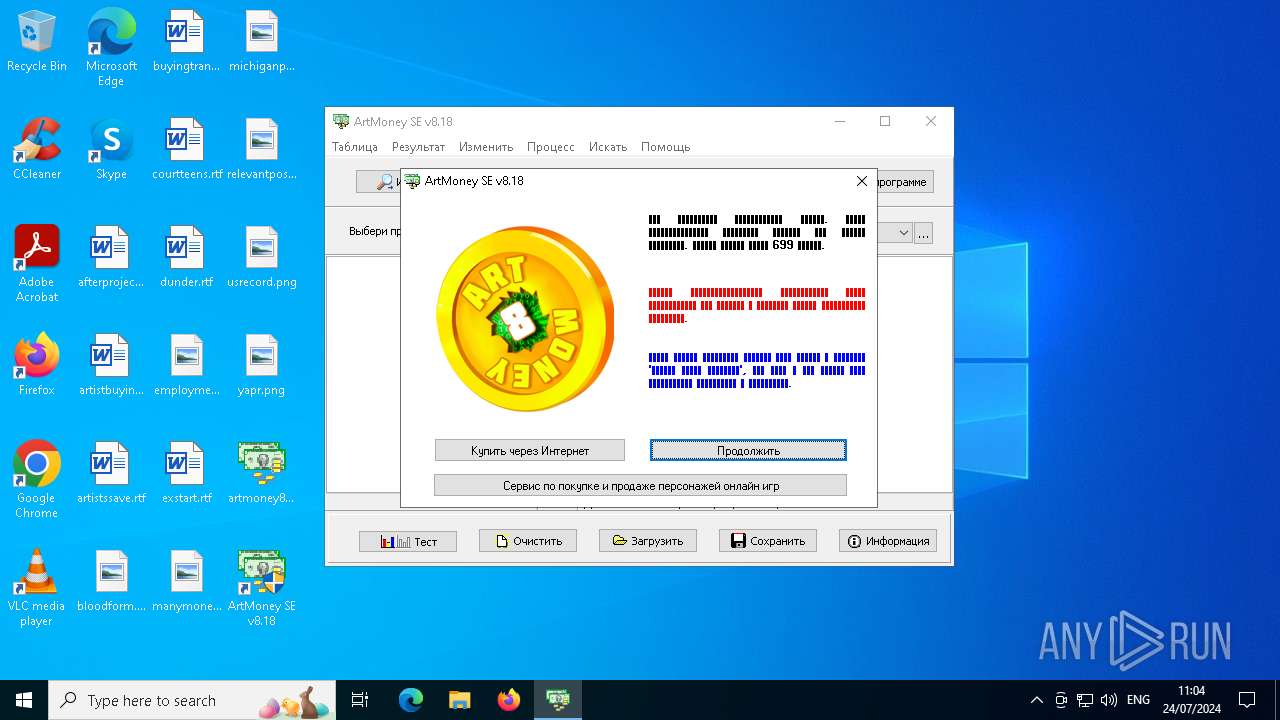1280x720 pixels.
Task: Open the Искать menu
Action: click(x=608, y=147)
